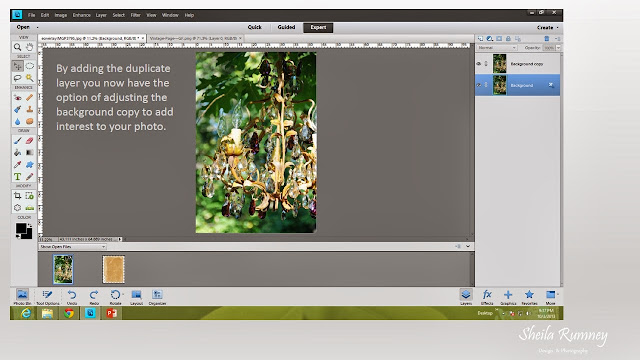The height and width of the screenshot is (360, 640).
Task: Expand the Open button dropdown arrow
Action: [38, 27]
